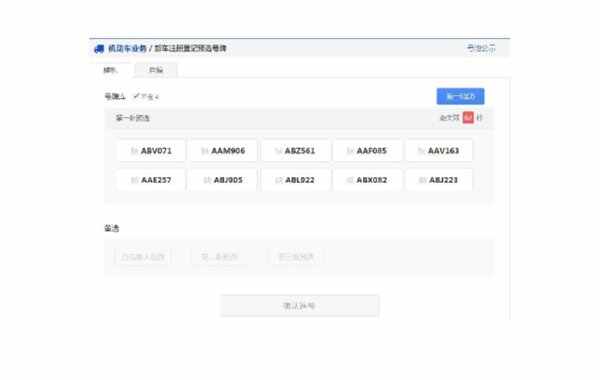Screen dimensions: 600x380
Task: Click the blue next-group button
Action: pos(460,96)
